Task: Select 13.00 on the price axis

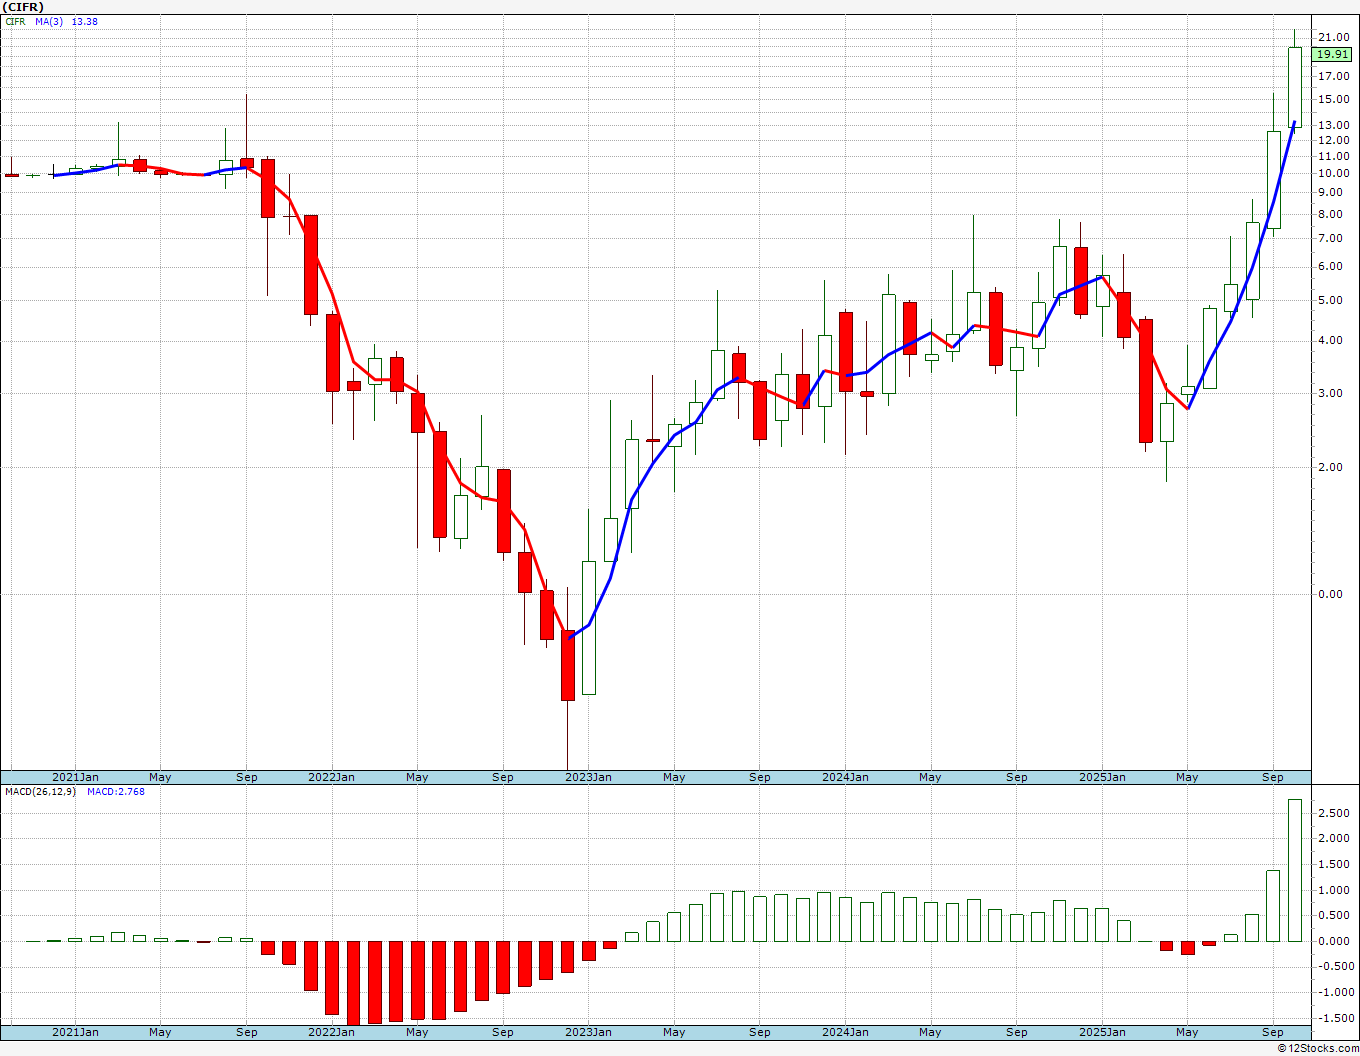Action: point(1334,125)
